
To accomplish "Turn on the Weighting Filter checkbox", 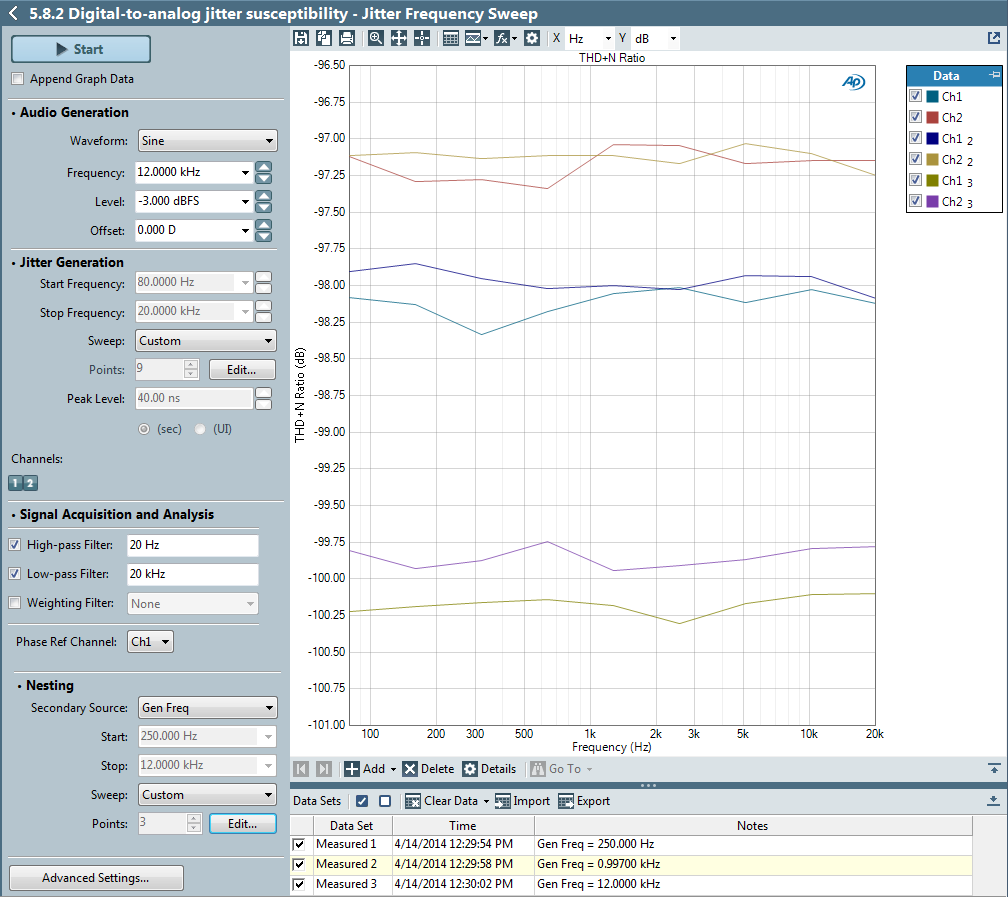I will 15,603.
